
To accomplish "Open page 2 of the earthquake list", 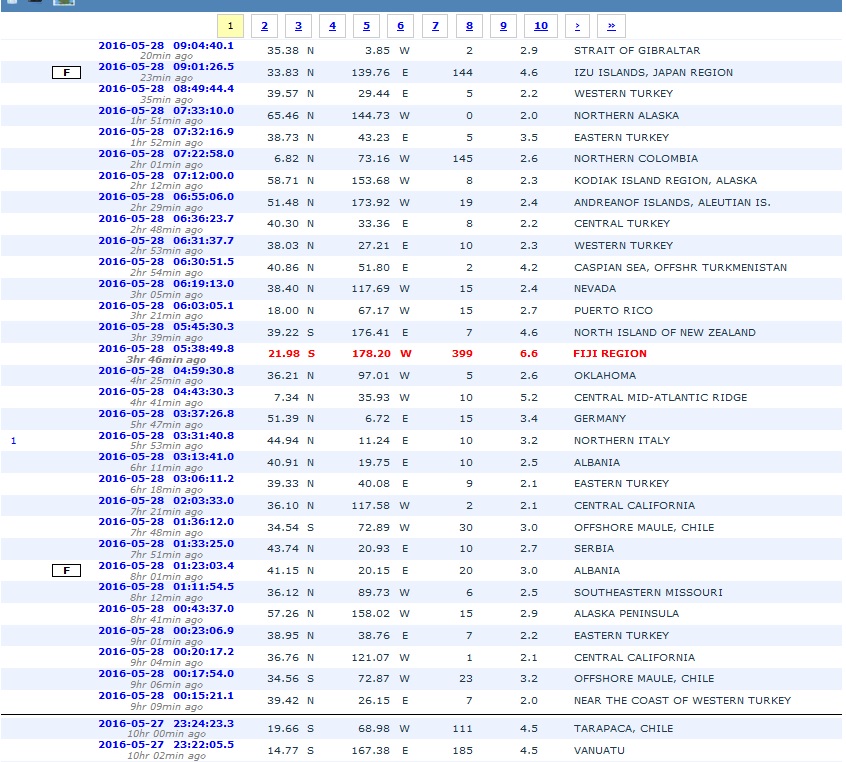I will 264,26.
